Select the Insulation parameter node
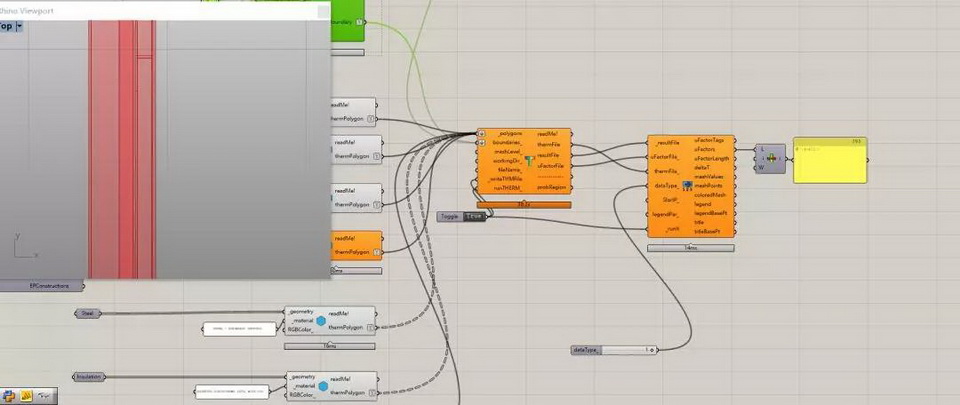The width and height of the screenshot is (960, 405). tap(90, 376)
